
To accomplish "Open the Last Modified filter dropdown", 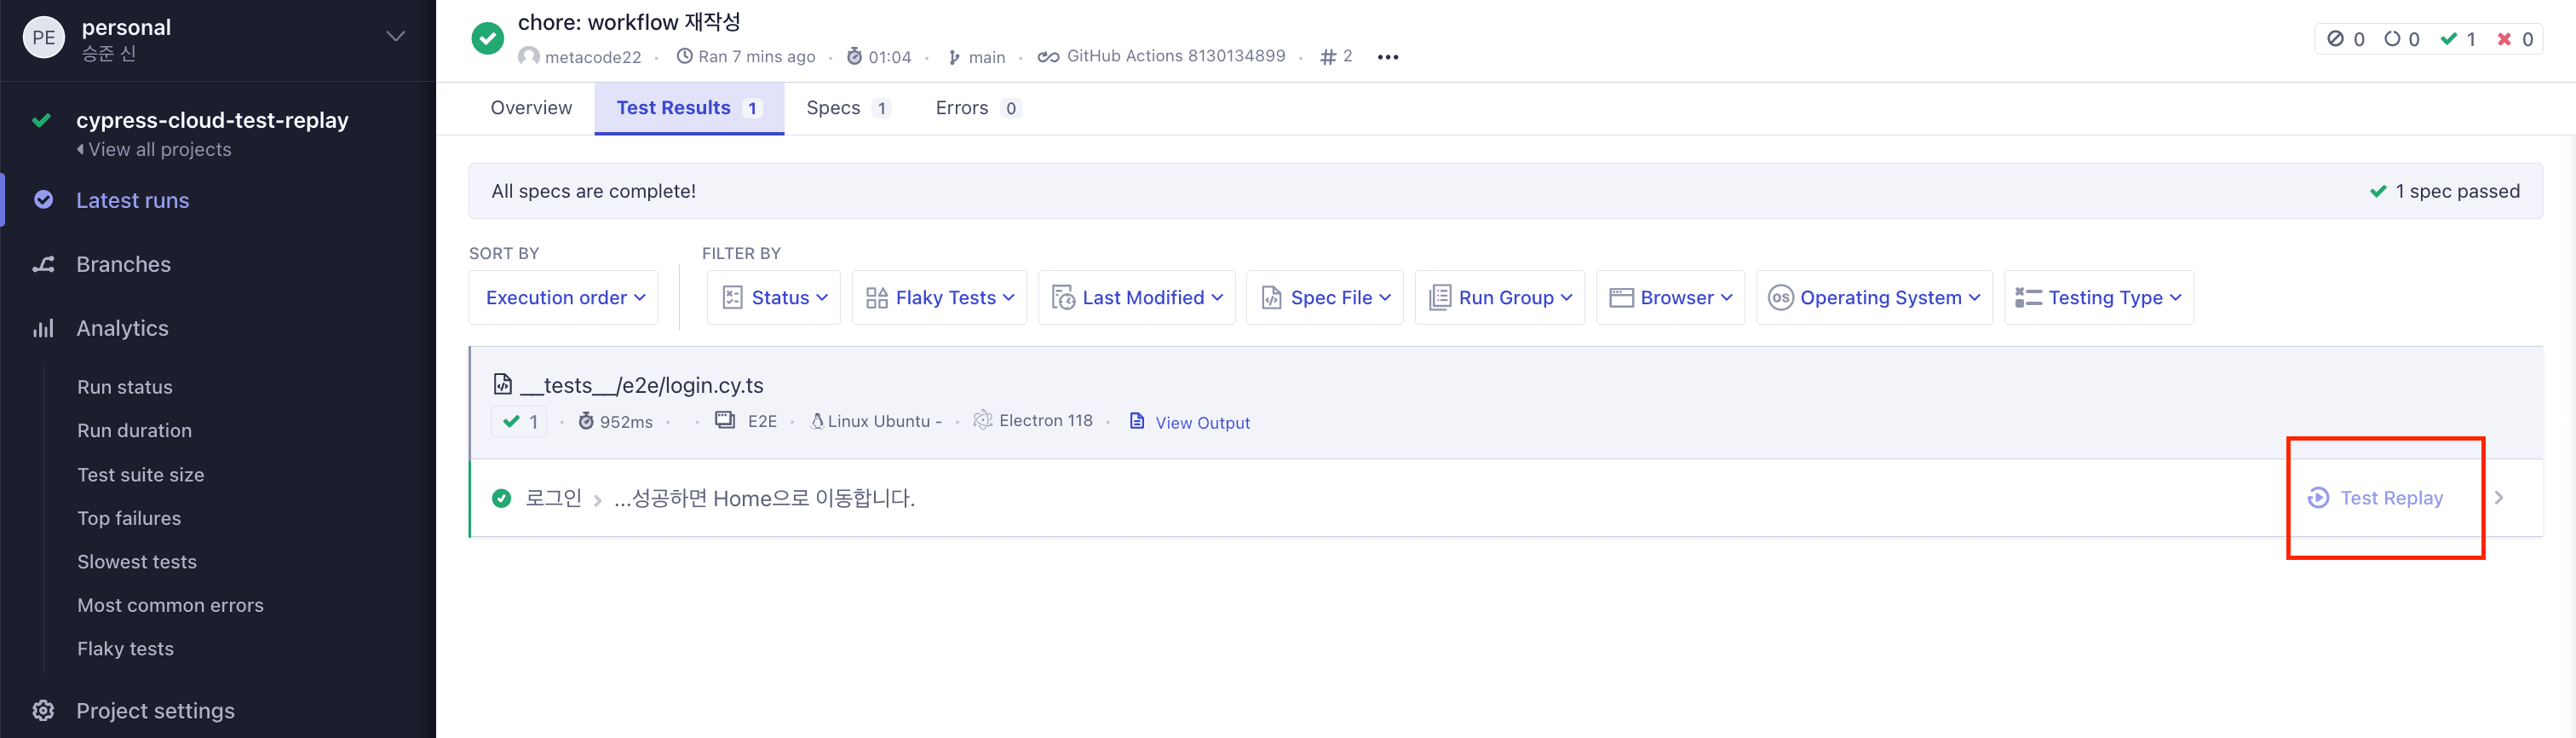I will pos(1137,297).
